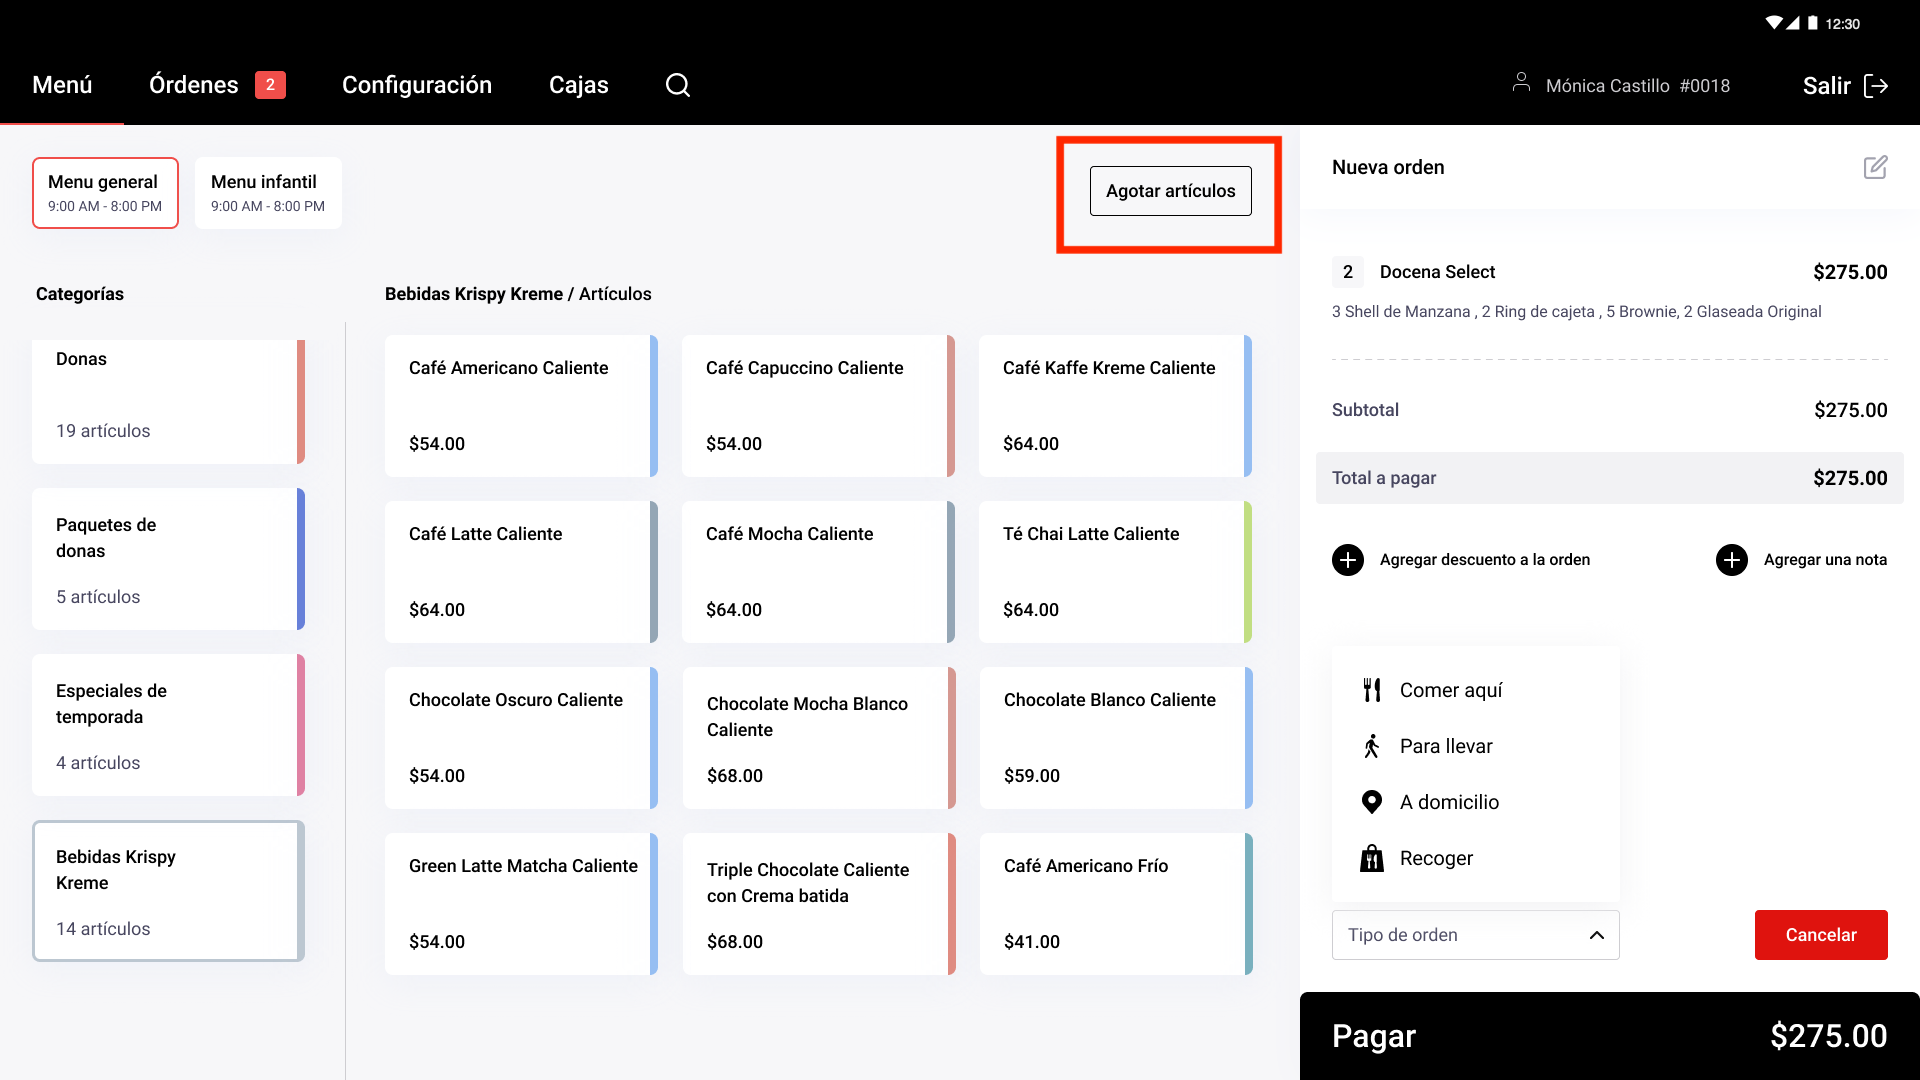Add Té Chai Latte Caliente to order
The image size is (1920, 1080).
(1115, 572)
